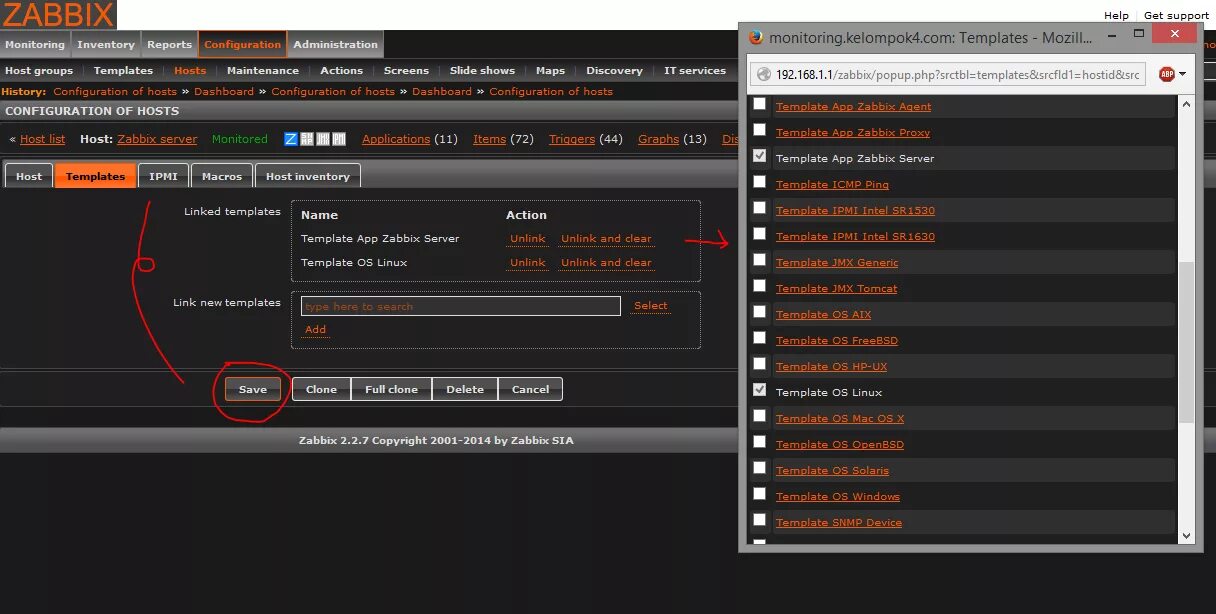1216x614 pixels.
Task: Click the Delete button
Action: [x=465, y=389]
